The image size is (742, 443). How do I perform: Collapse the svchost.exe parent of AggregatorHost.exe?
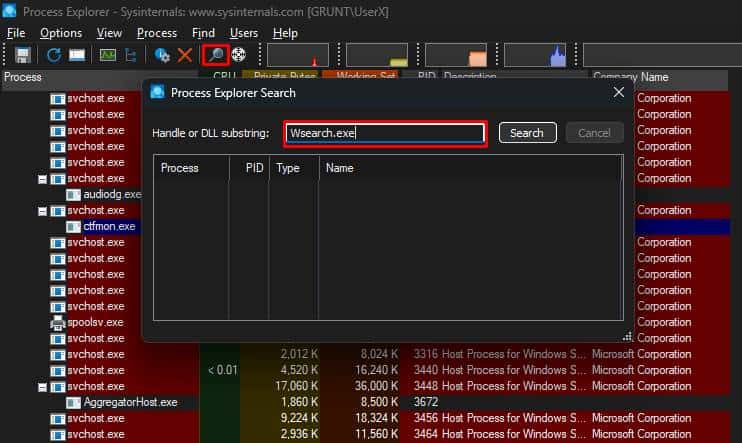tap(42, 388)
